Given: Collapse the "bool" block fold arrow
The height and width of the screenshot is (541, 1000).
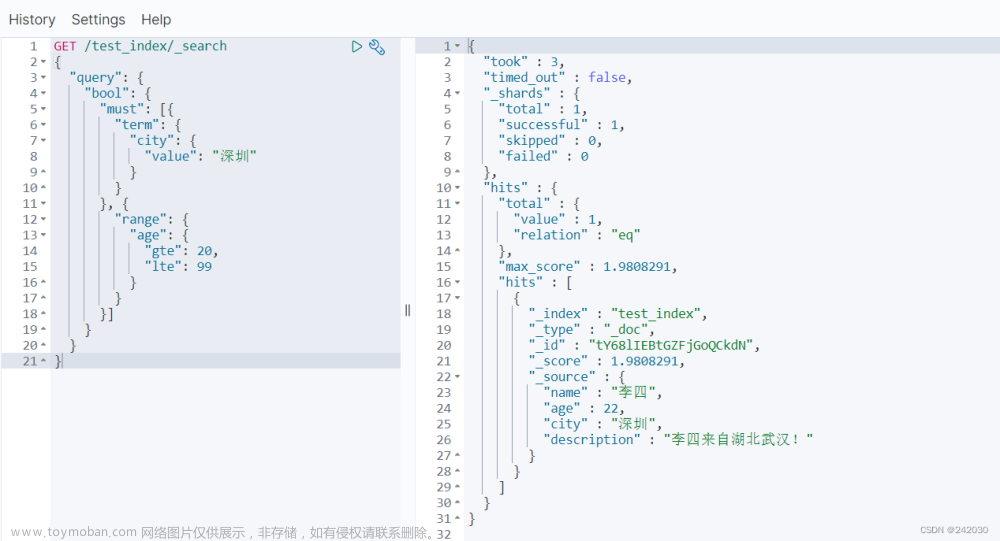Looking at the screenshot, I should [x=43, y=94].
